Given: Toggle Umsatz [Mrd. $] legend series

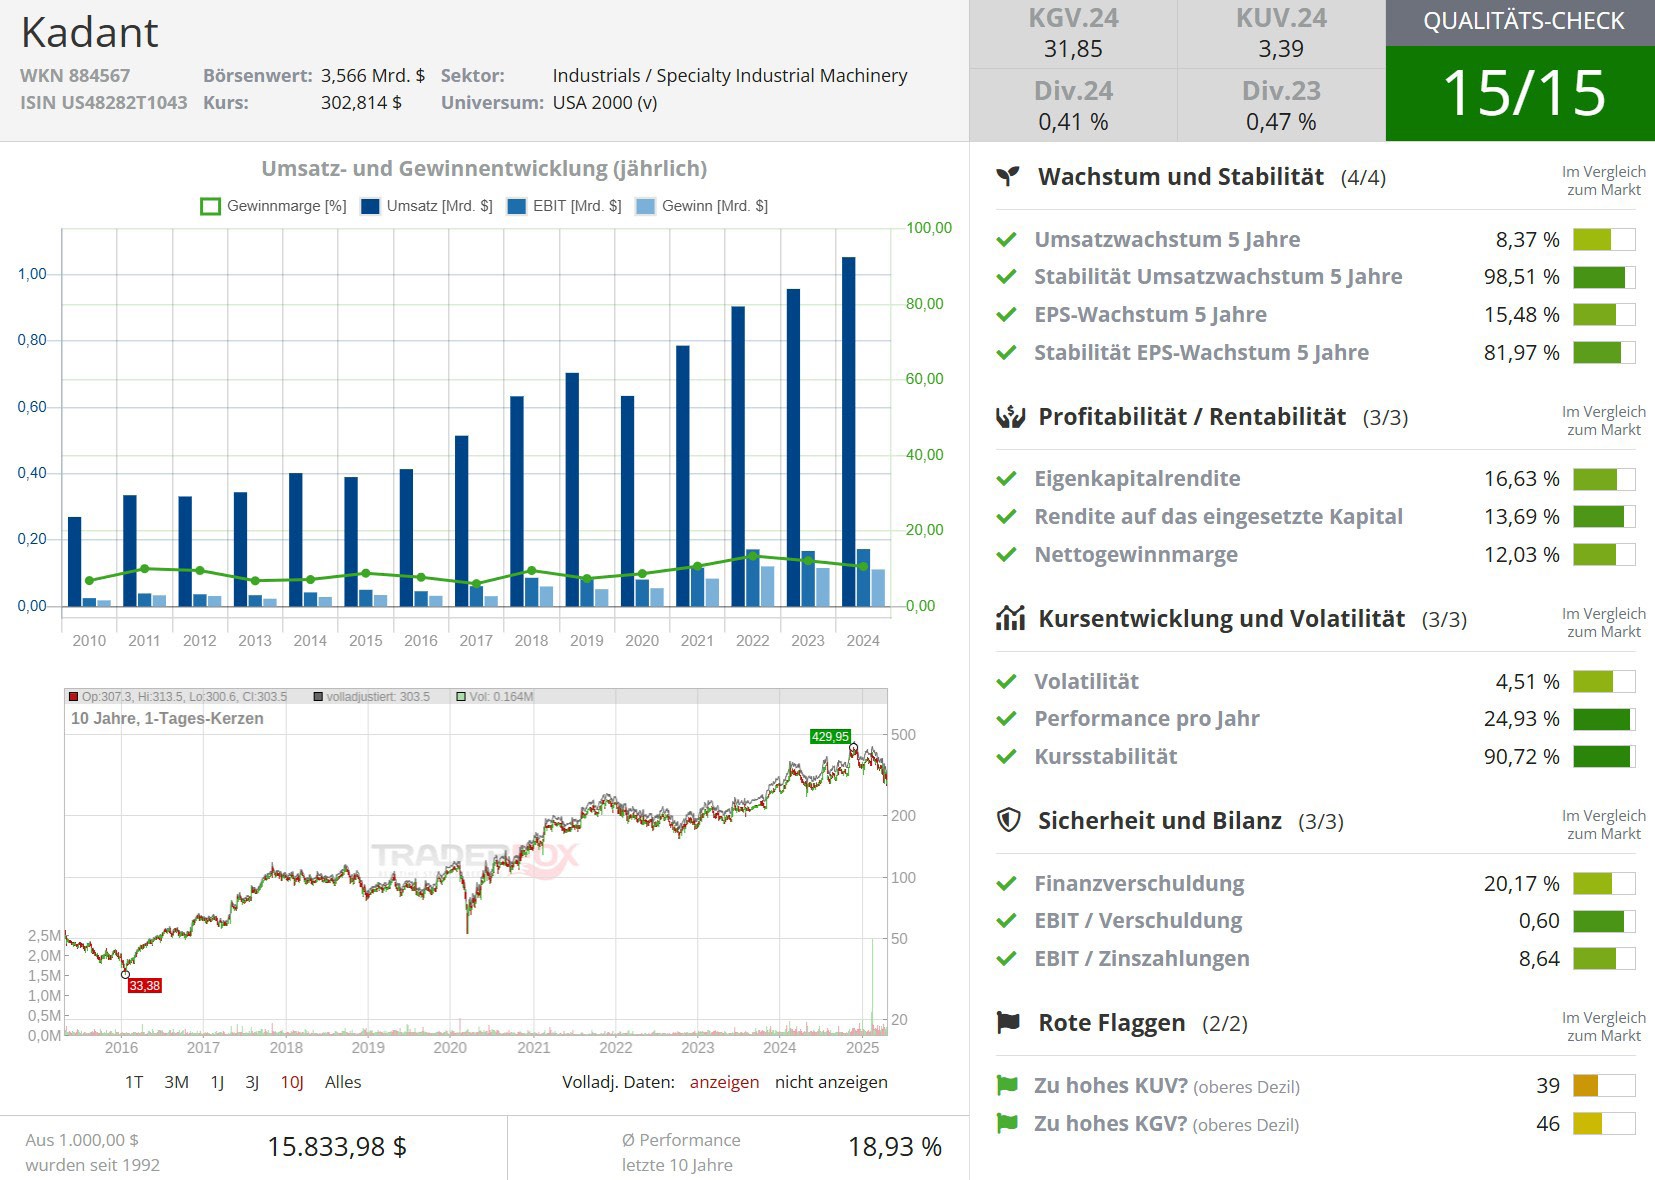Looking at the screenshot, I should point(427,206).
